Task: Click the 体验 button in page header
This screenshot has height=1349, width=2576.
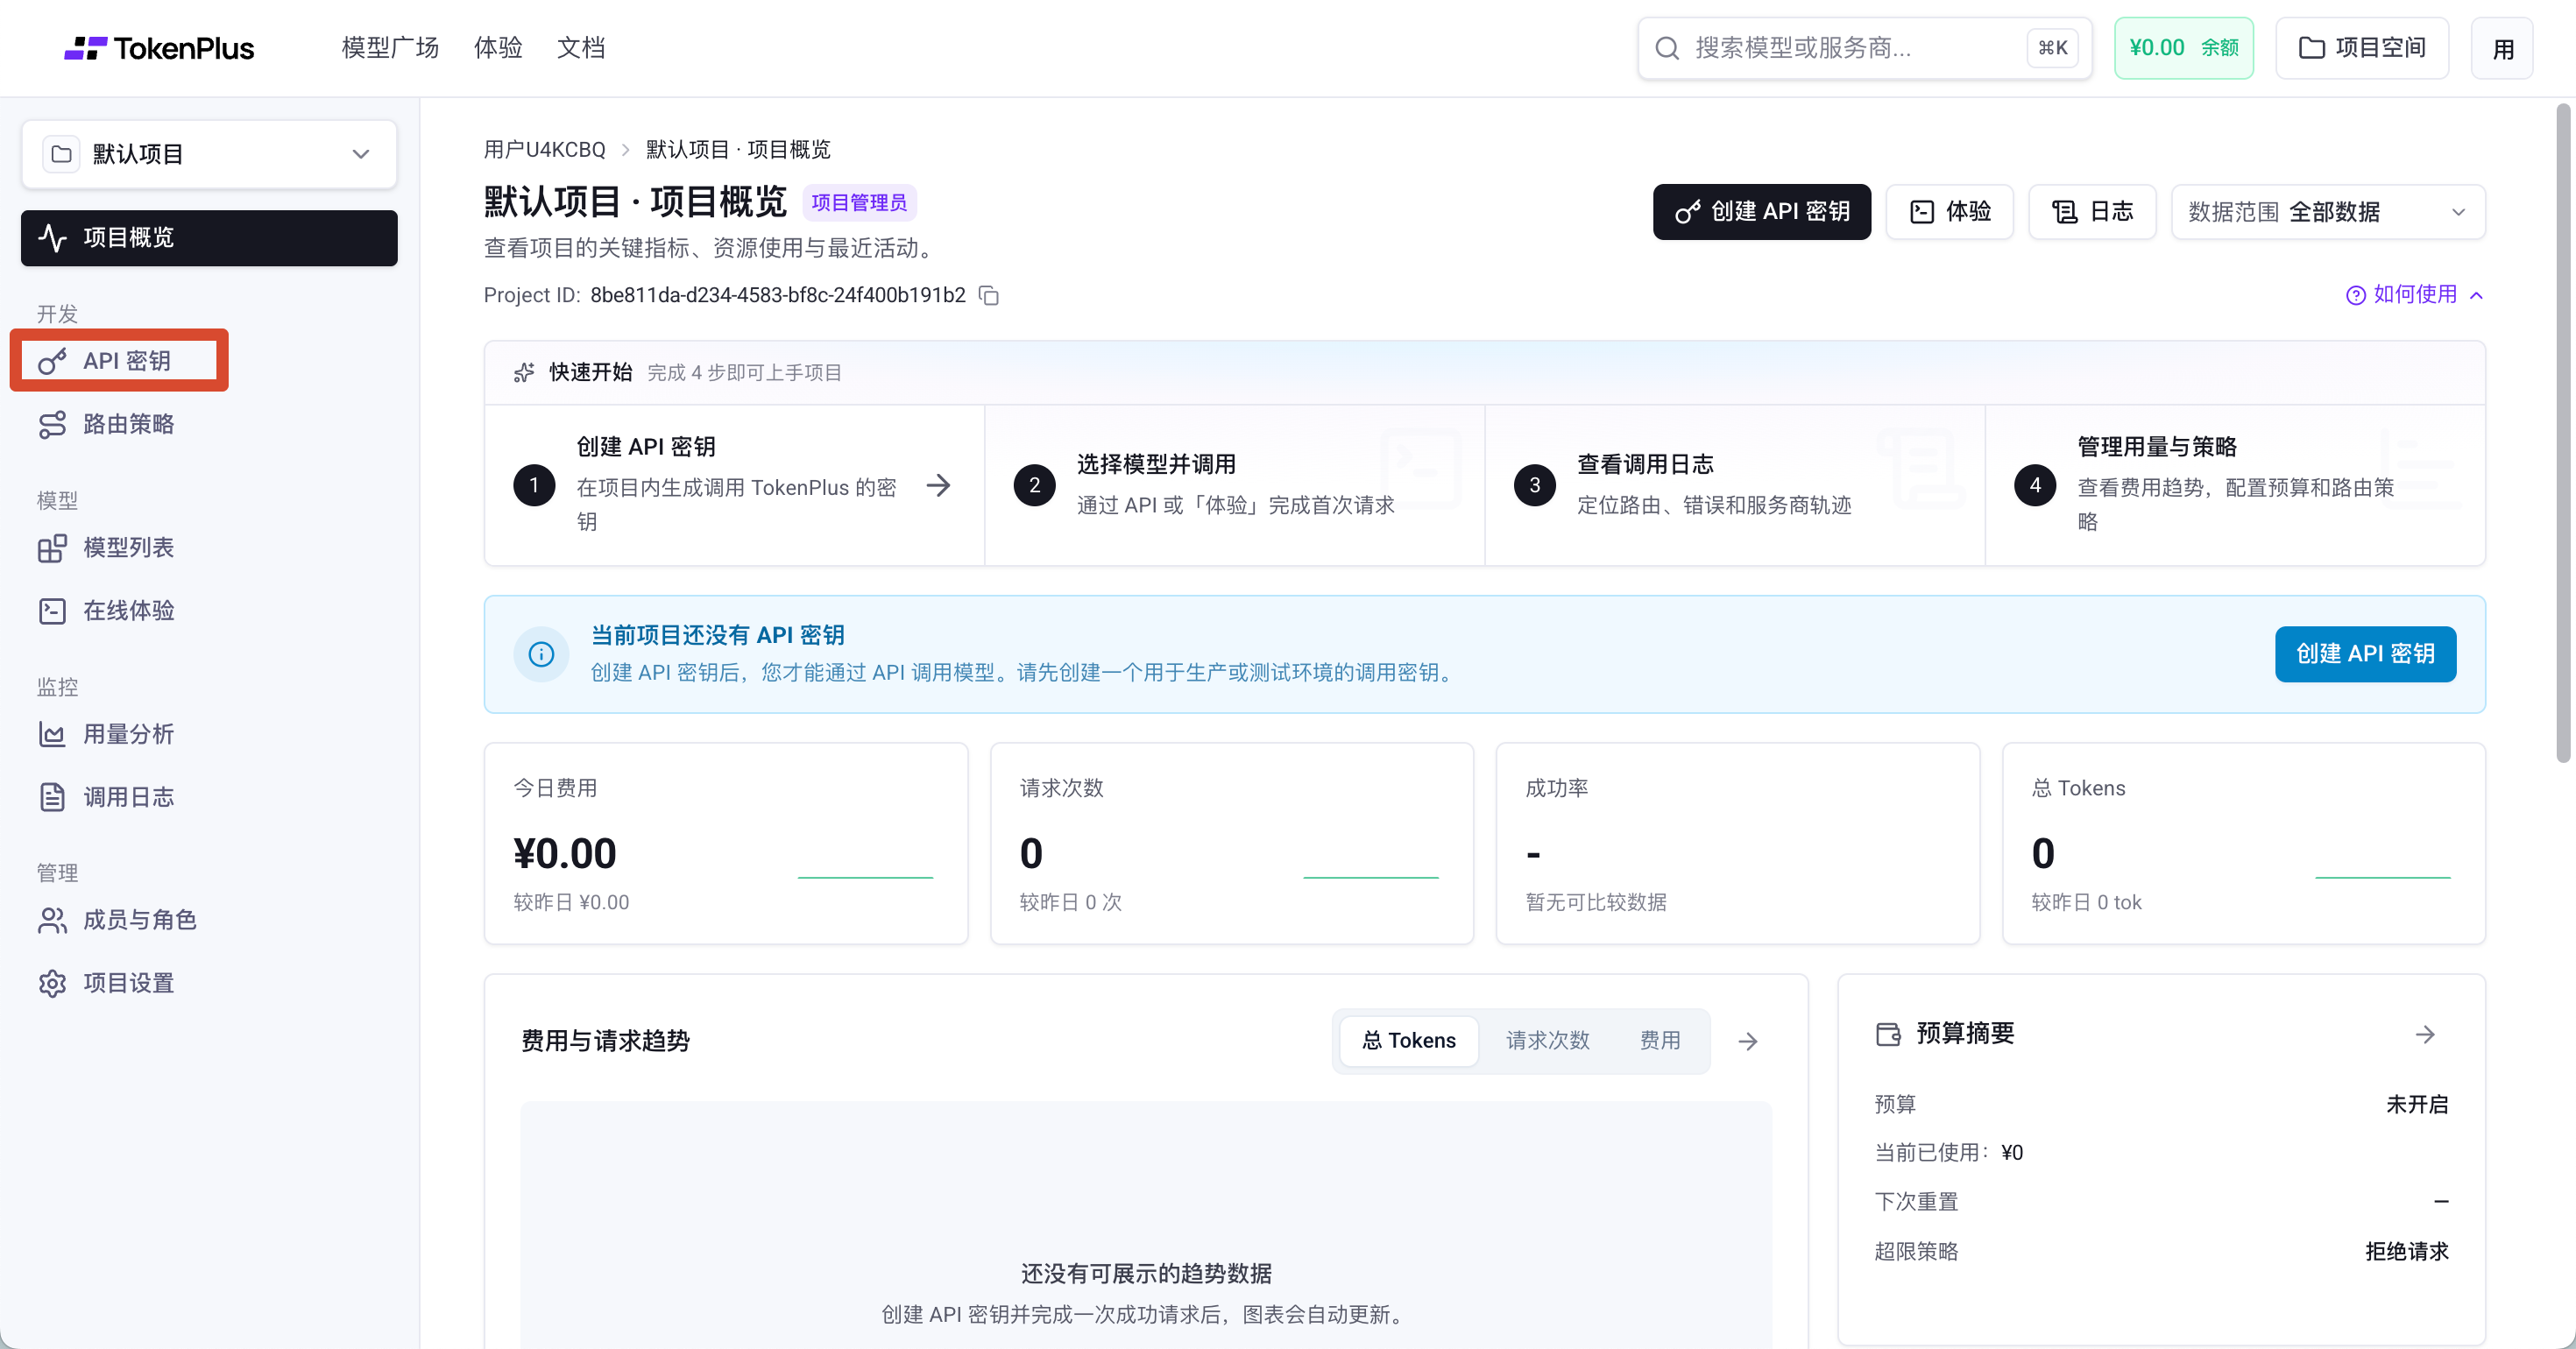Action: [x=1949, y=212]
